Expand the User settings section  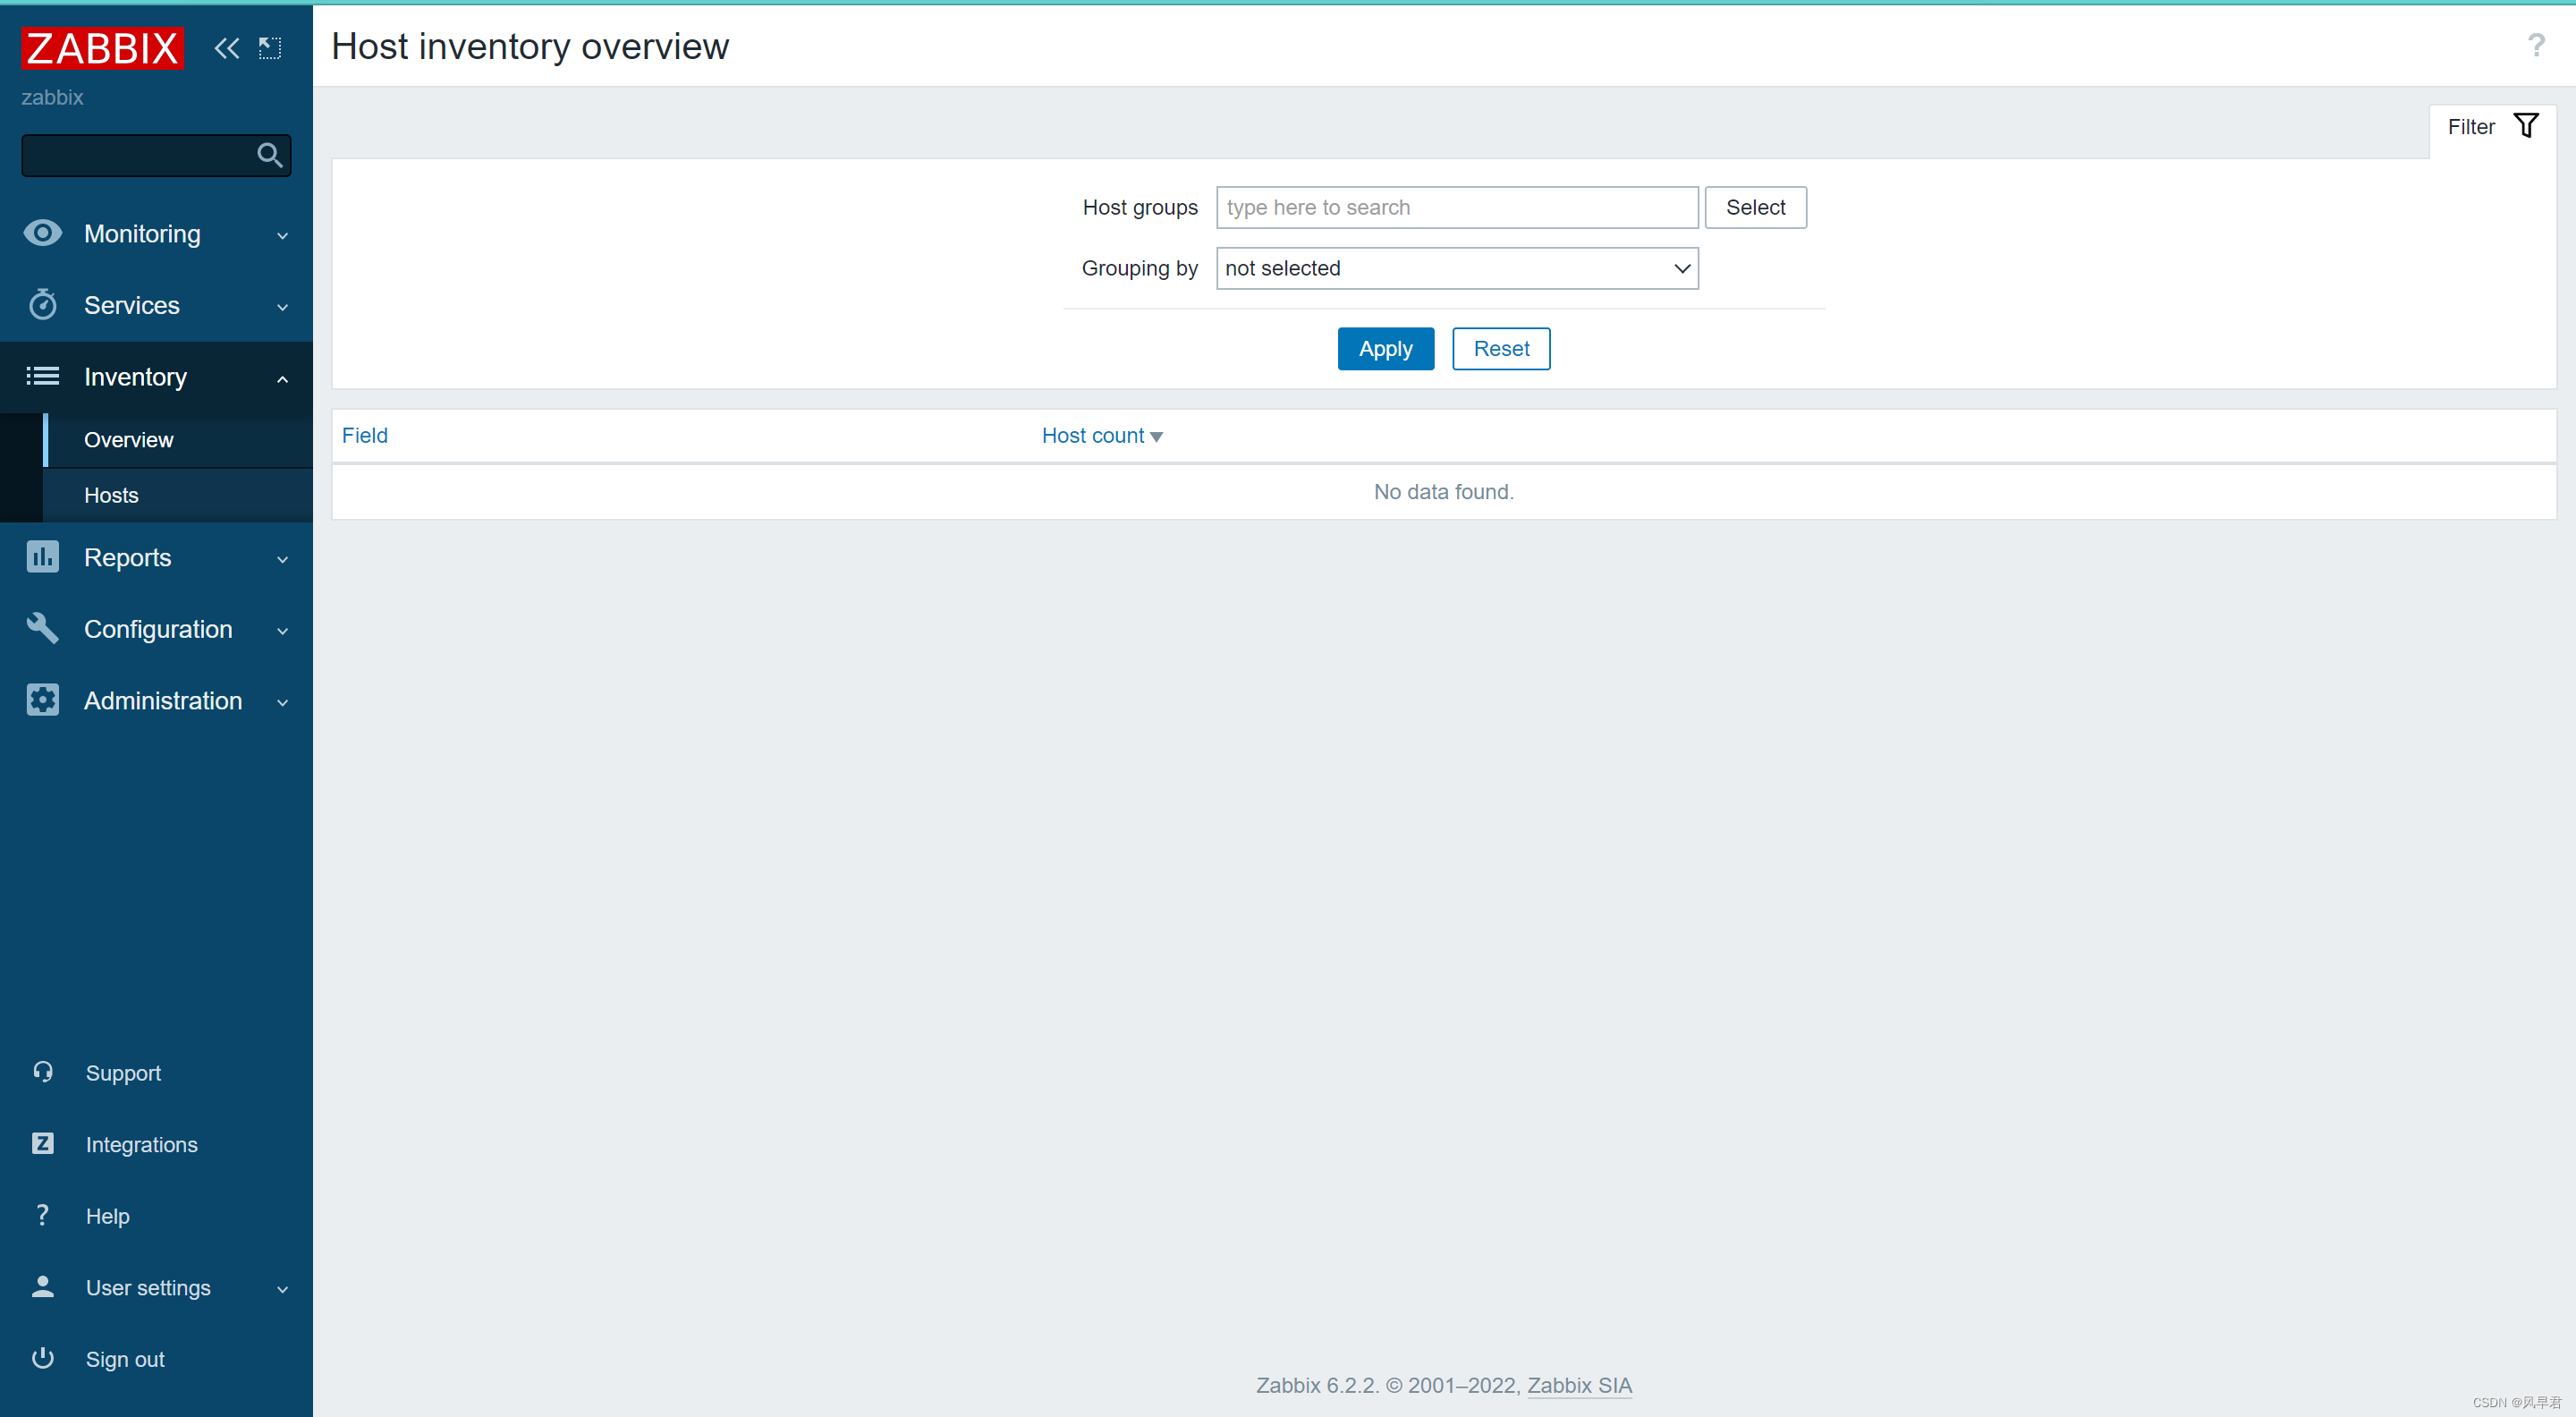[x=281, y=1288]
